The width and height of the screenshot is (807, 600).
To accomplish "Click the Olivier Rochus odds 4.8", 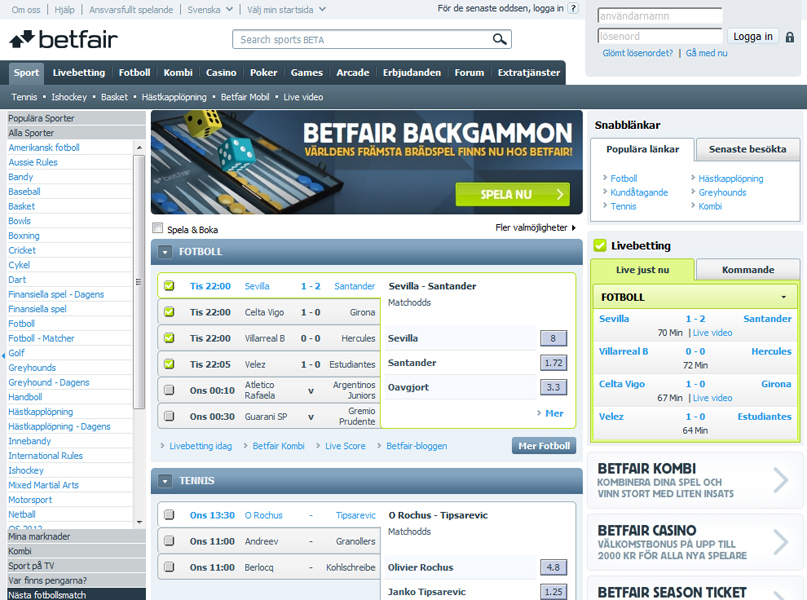I will click(x=553, y=567).
